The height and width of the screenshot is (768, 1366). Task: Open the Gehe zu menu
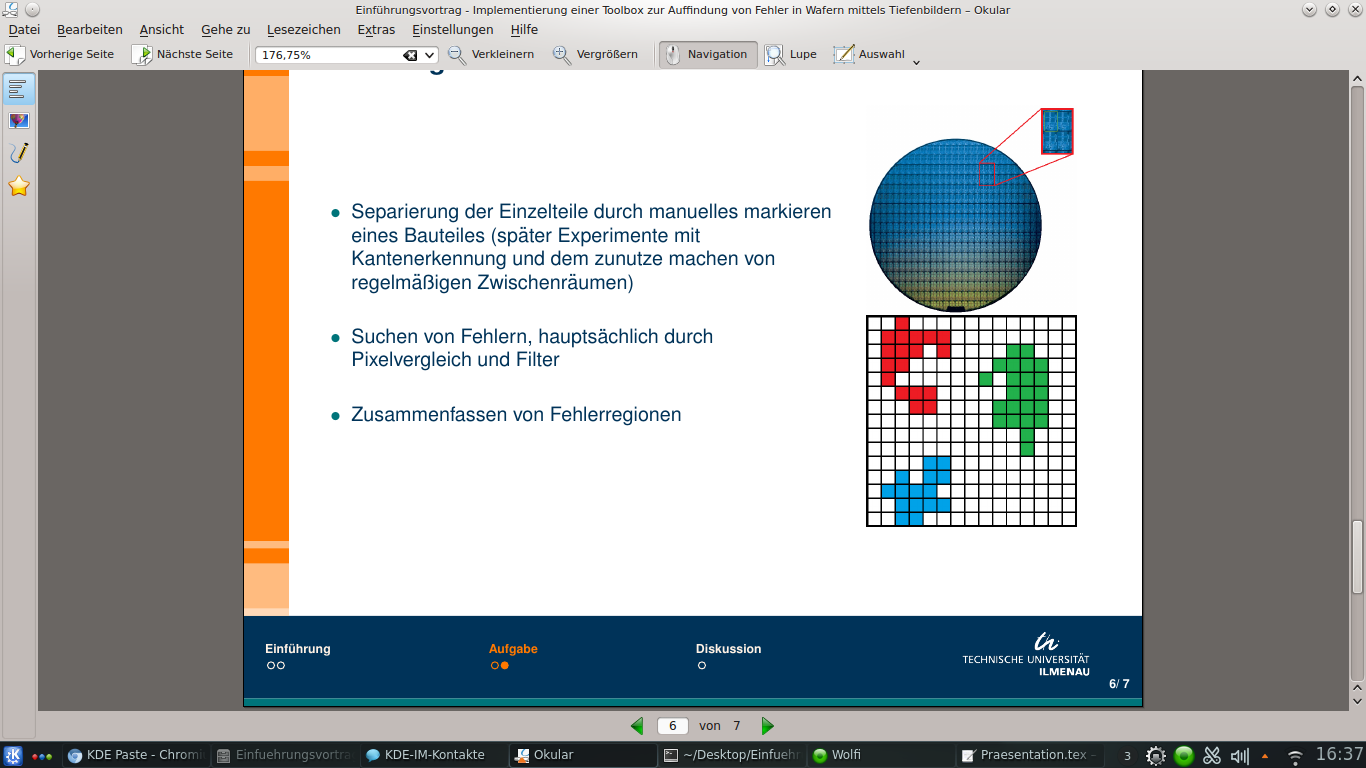coord(226,30)
